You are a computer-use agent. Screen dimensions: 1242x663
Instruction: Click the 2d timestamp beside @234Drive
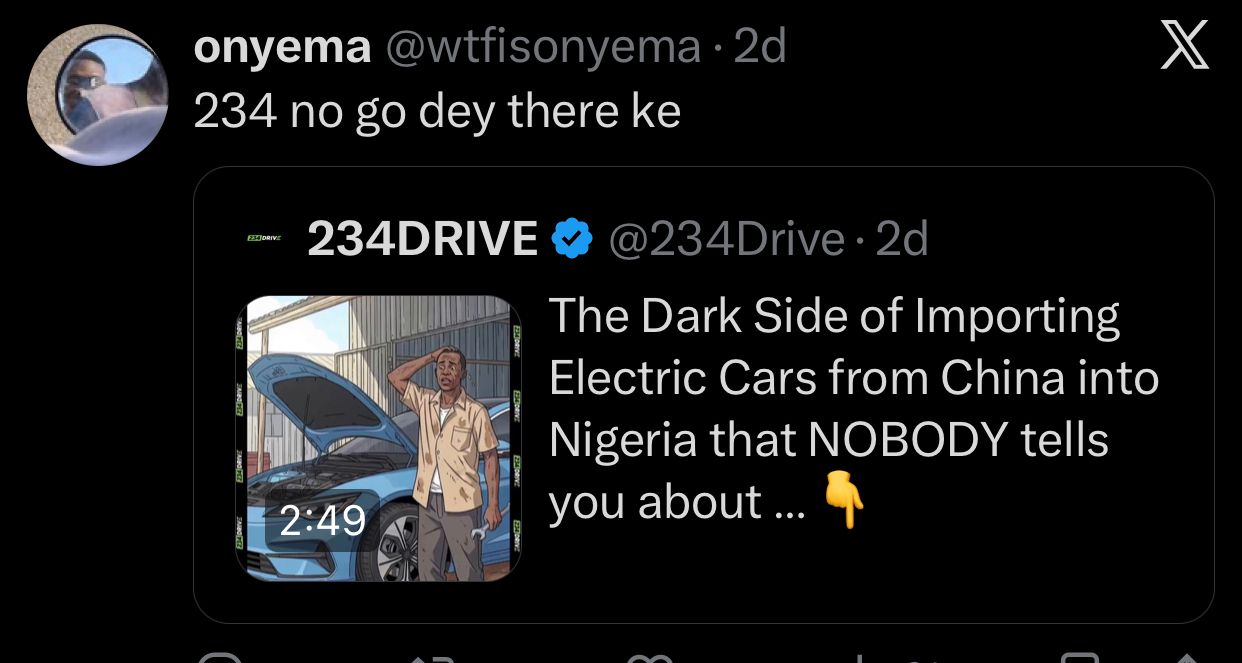902,239
